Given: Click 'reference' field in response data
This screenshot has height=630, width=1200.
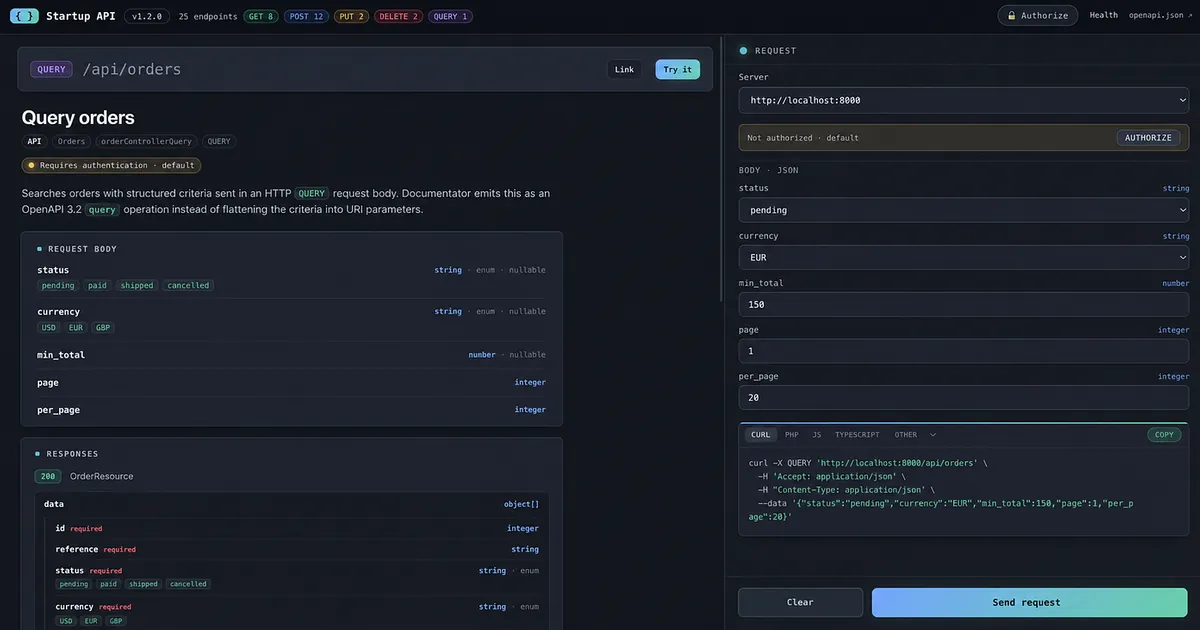Looking at the screenshot, I should (x=77, y=549).
